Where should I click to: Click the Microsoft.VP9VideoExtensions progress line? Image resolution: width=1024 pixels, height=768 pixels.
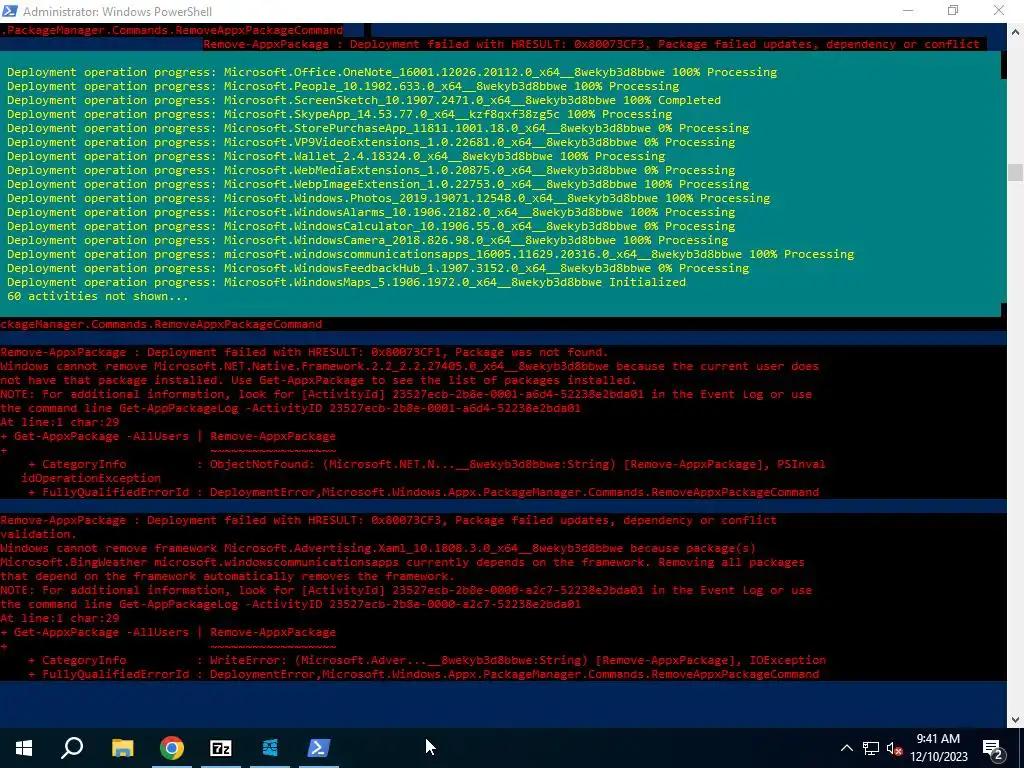pos(371,142)
